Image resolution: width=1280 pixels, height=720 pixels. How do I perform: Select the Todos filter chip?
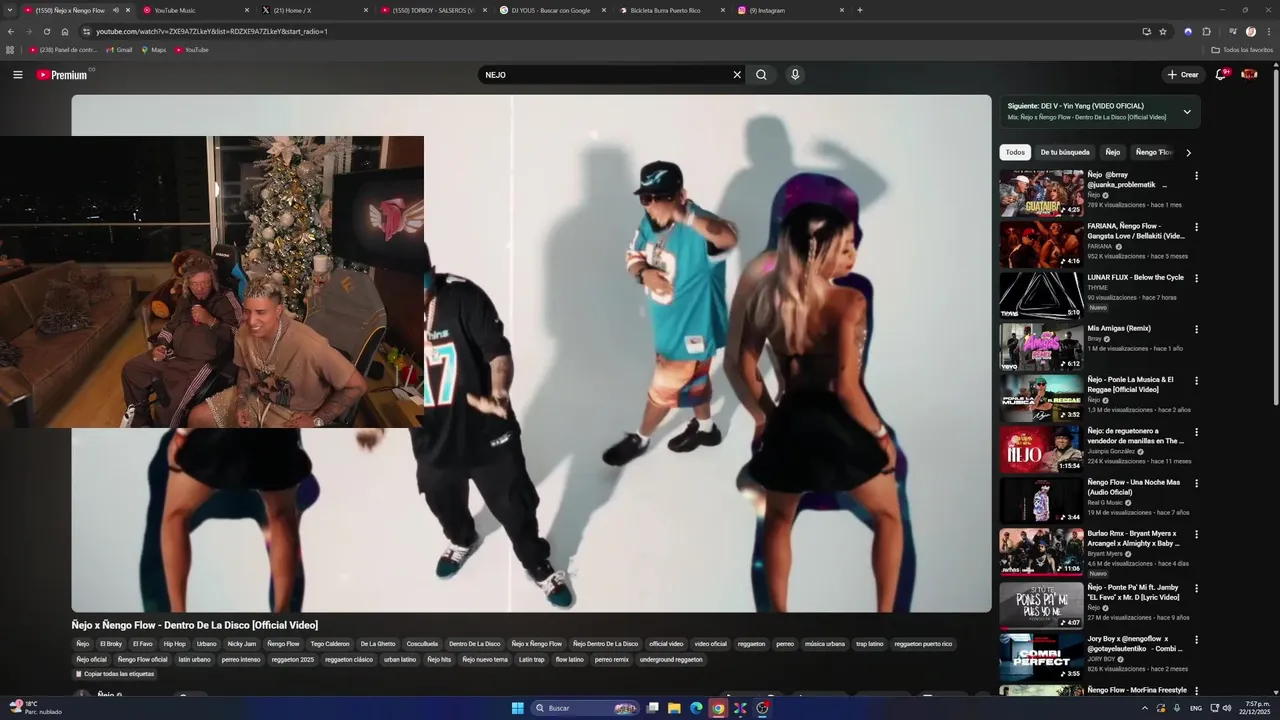1015,152
